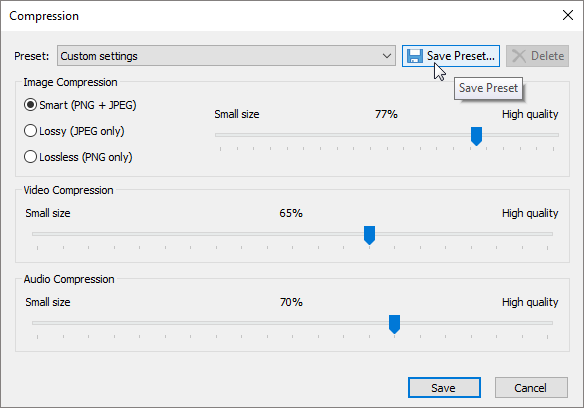Click the image compression slider thumb
584x408 pixels.
tap(476, 136)
